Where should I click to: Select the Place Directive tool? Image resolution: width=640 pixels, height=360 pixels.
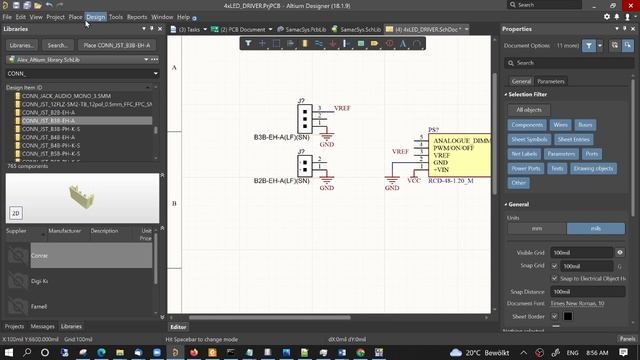389,43
